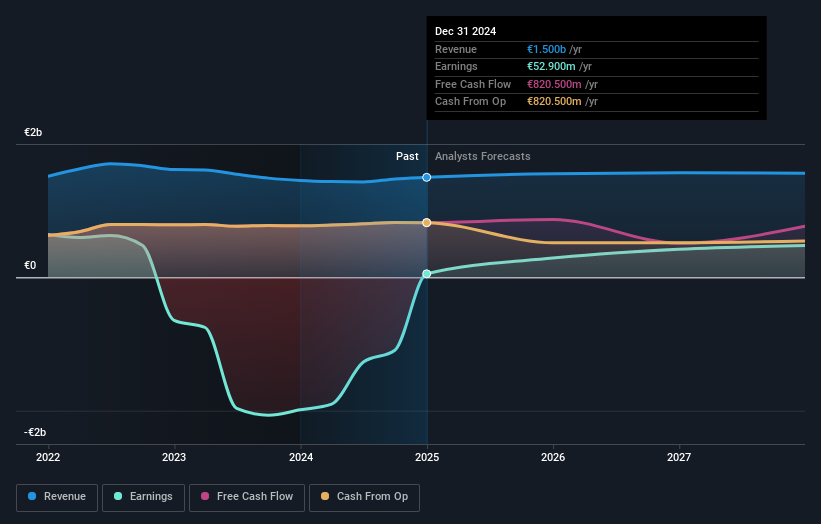Viewport: 821px width, 524px height.
Task: Click the pink Free Cash Flow legend dot
Action: tap(205, 496)
